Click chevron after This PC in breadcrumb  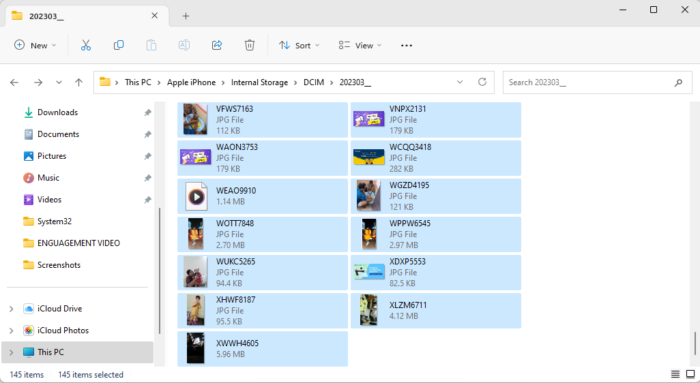158,83
